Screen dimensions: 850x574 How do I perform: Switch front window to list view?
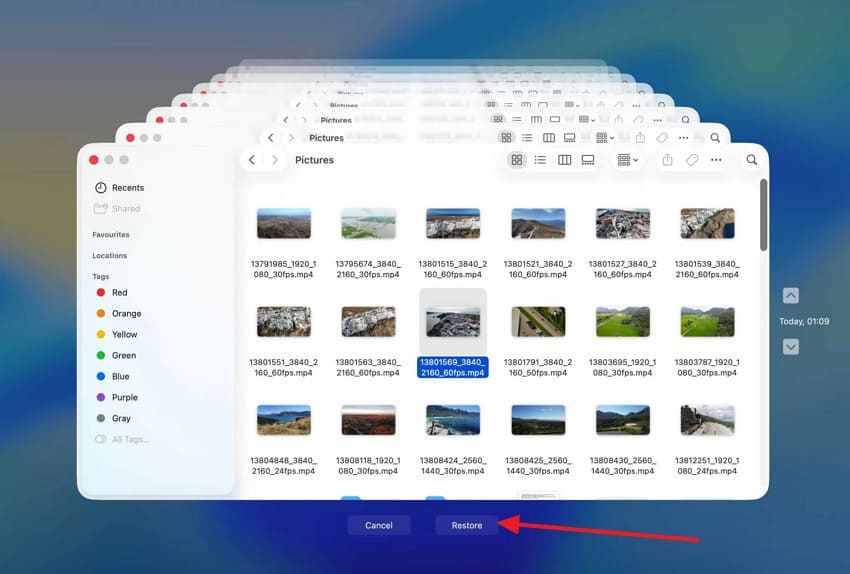(540, 160)
